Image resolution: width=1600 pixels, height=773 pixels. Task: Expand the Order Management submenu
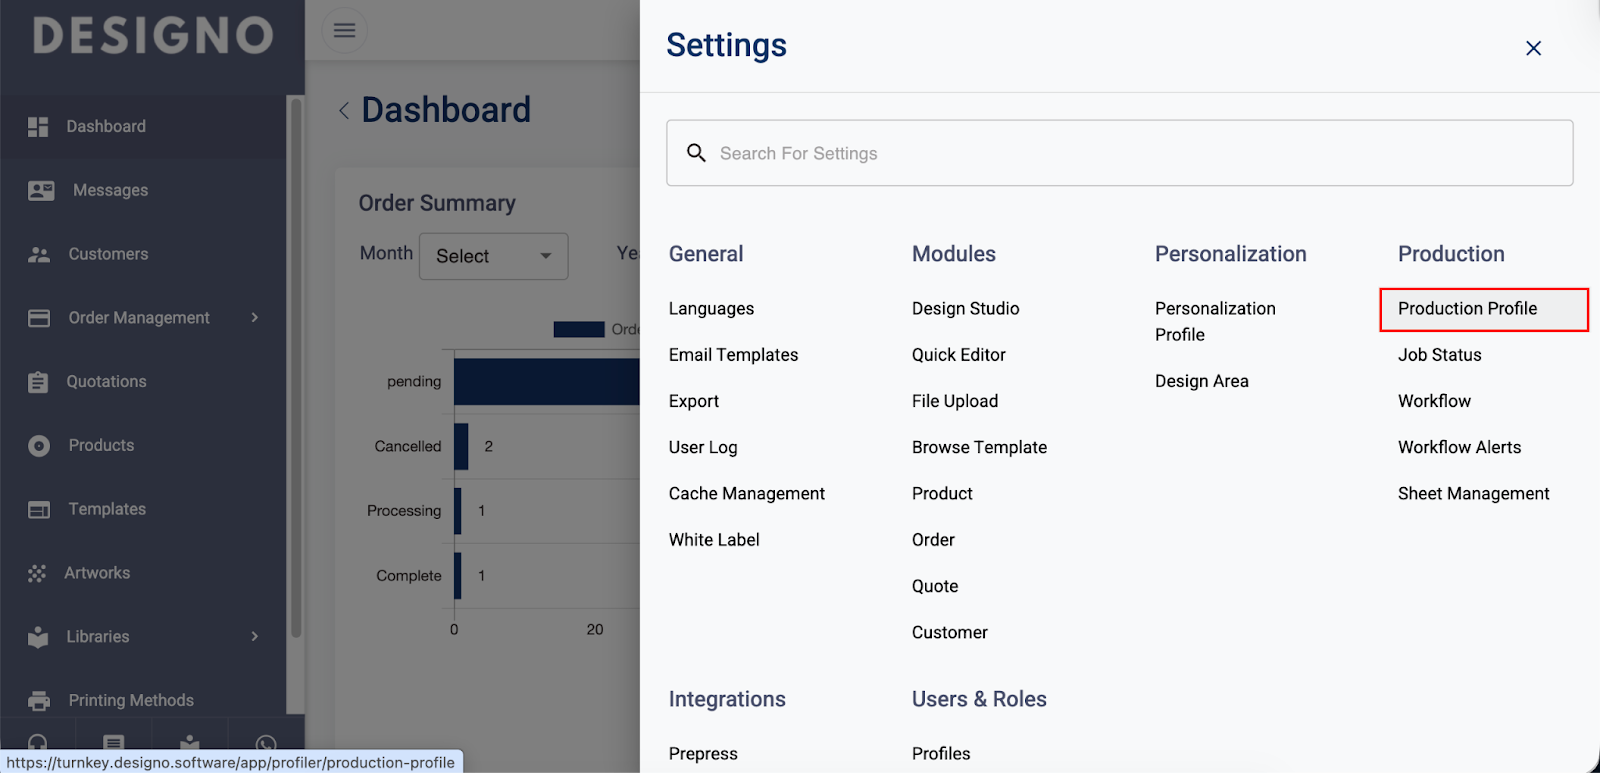point(255,318)
